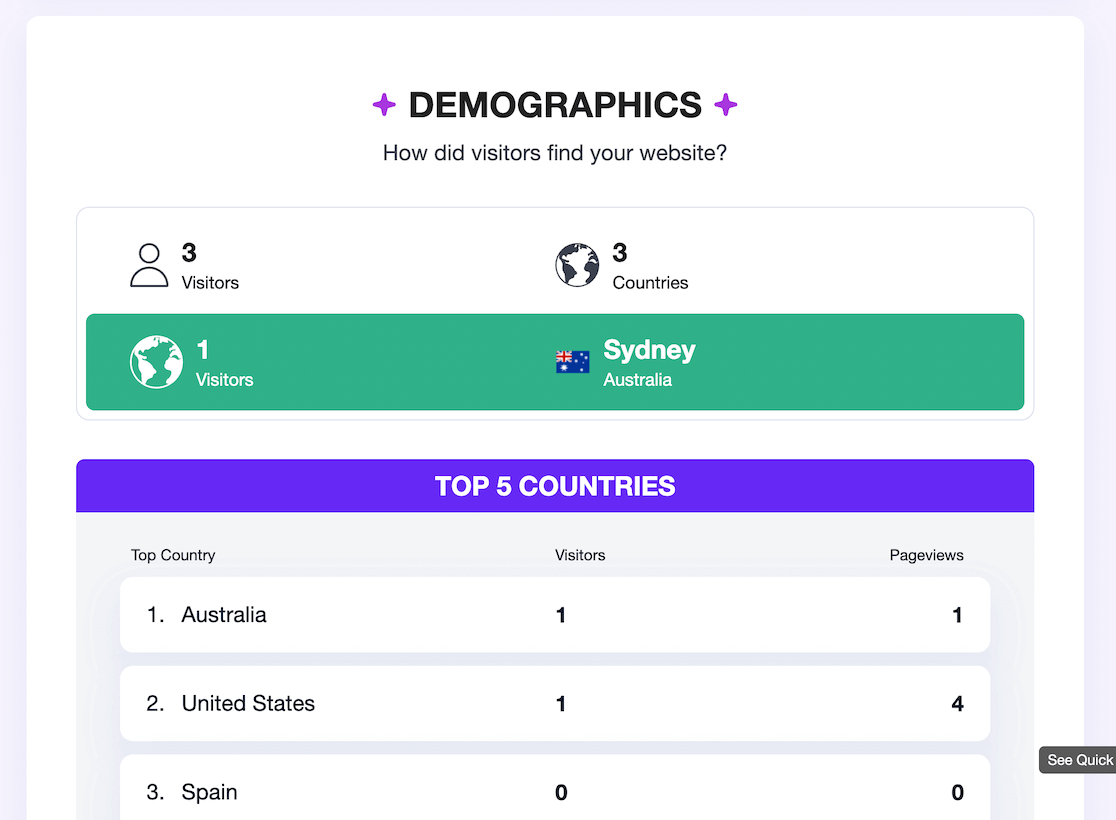Click the TOP 5 COUNTRIES header bar
The image size is (1116, 820).
pos(555,486)
